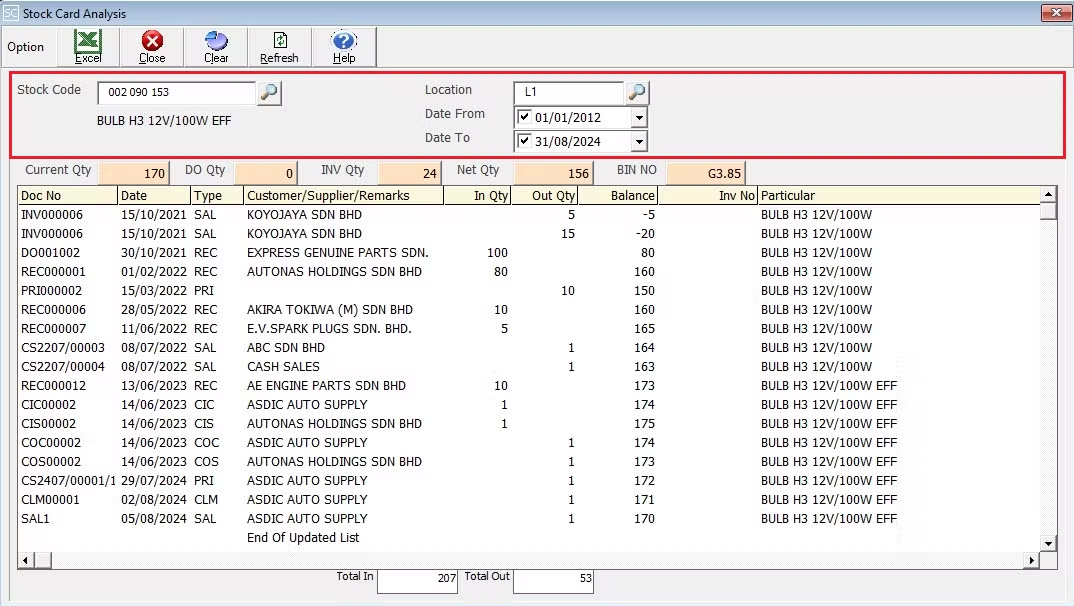Sort by Customer/Supplier/Remarks column header
1074x606 pixels.
[344, 196]
